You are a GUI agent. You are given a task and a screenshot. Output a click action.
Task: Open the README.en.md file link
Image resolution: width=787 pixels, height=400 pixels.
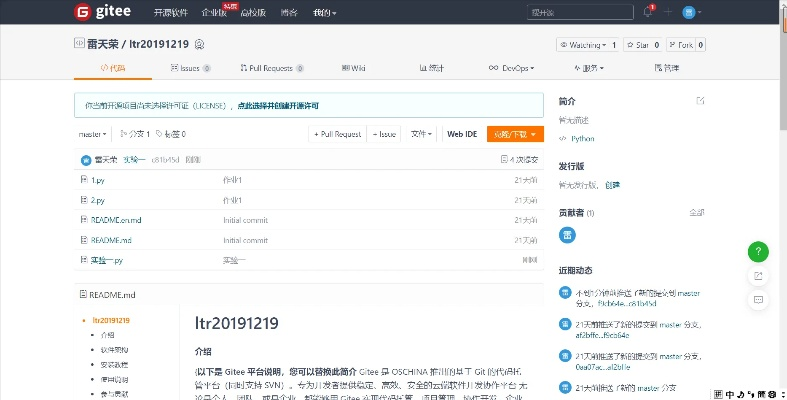[116, 220]
